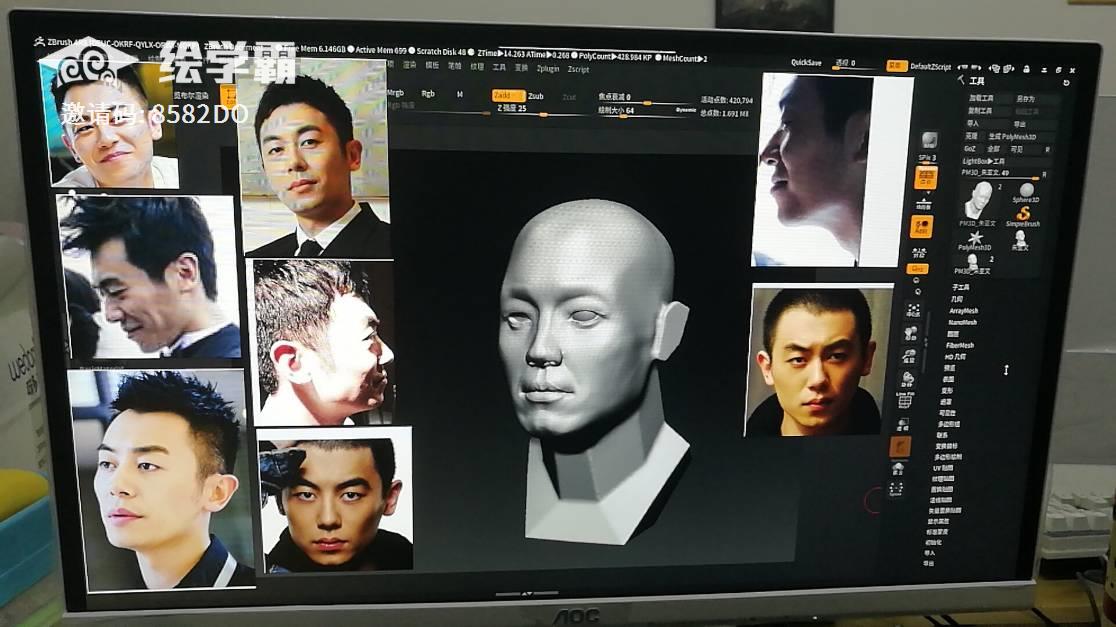The height and width of the screenshot is (627, 1116).
Task: Click the DefaultZScript label
Action: (x=930, y=66)
